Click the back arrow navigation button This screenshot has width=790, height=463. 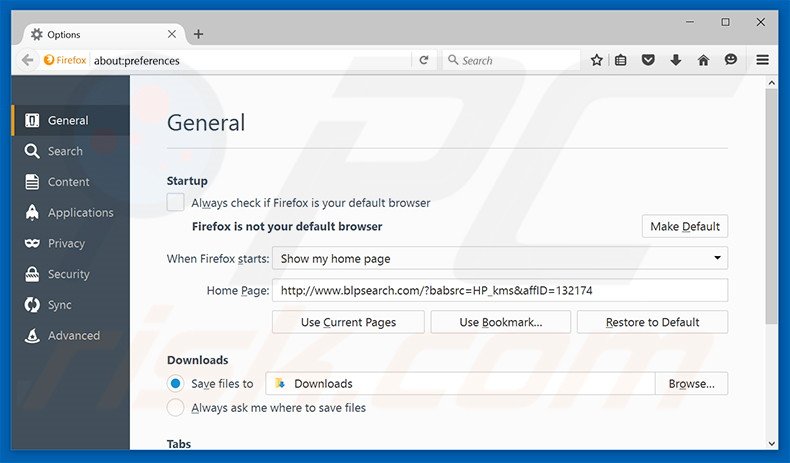coord(27,60)
